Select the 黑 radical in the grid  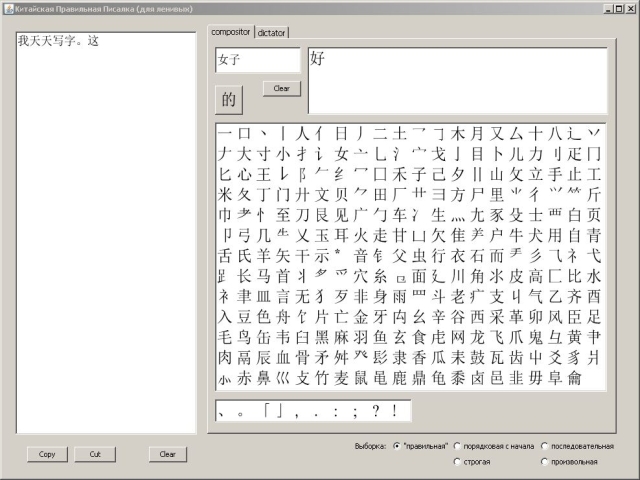pyautogui.click(x=322, y=338)
